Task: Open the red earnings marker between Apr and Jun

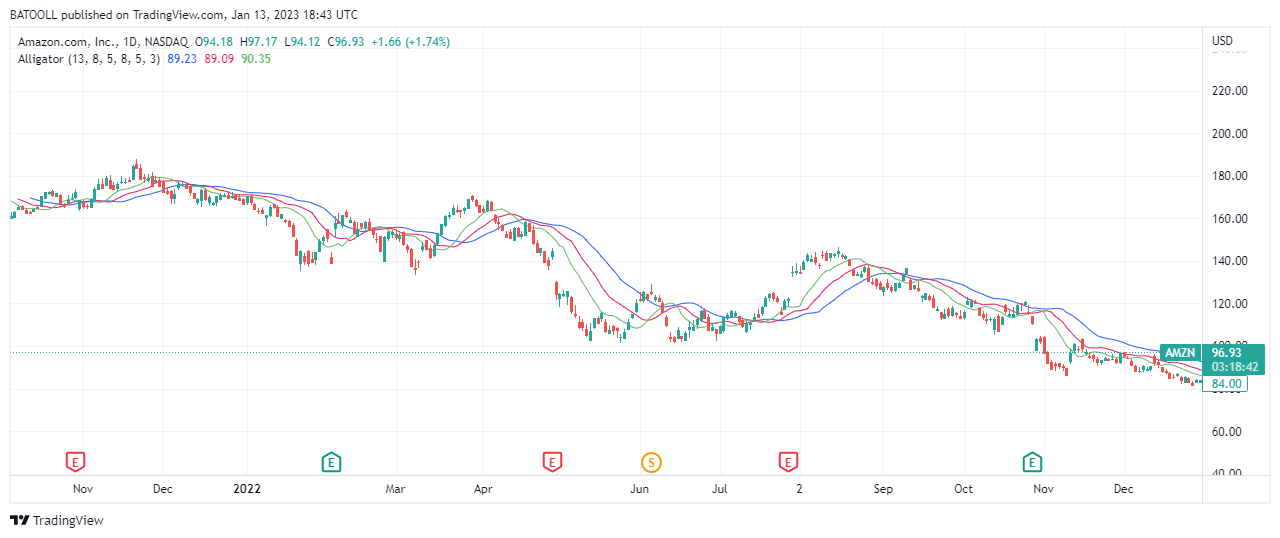Action: pyautogui.click(x=551, y=461)
